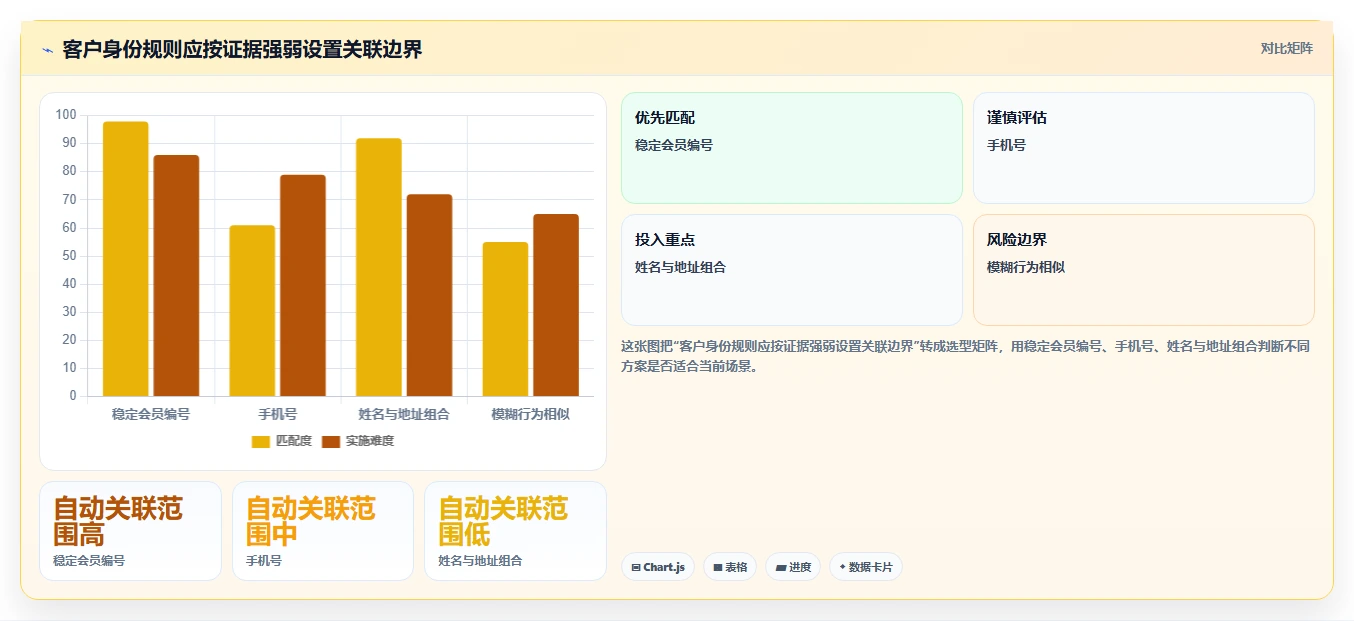Click 姓名与地址组合 text in 投入重点 card
Image resolution: width=1354 pixels, height=621 pixels.
click(x=680, y=267)
